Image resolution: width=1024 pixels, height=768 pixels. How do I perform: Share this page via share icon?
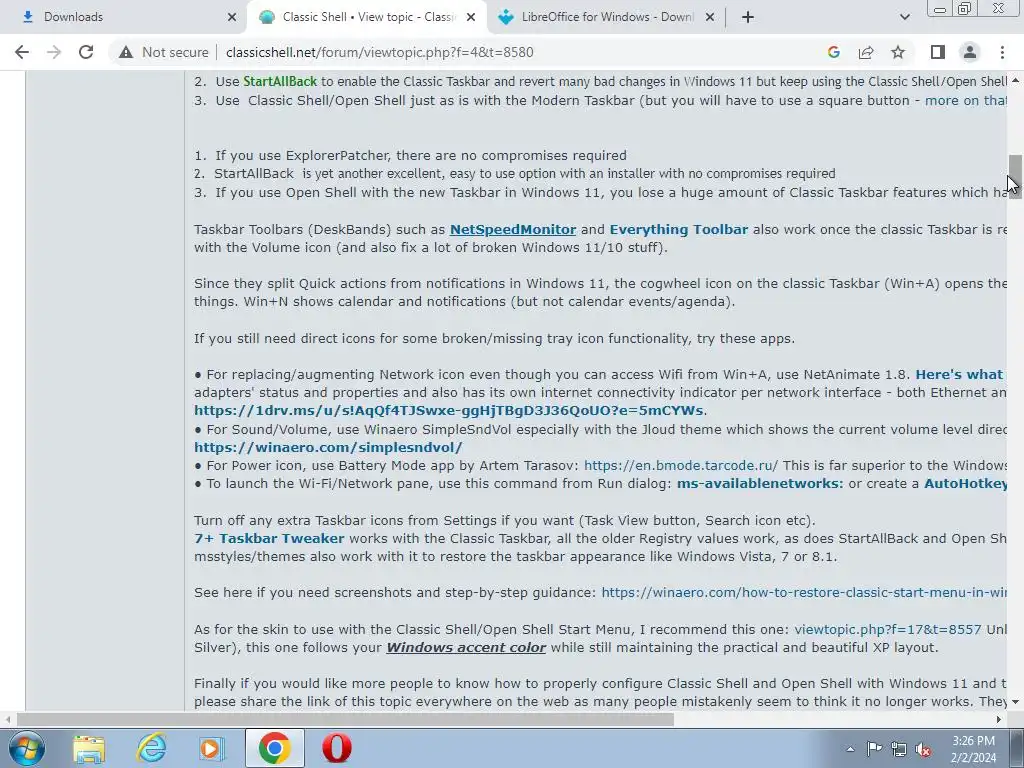[x=866, y=52]
